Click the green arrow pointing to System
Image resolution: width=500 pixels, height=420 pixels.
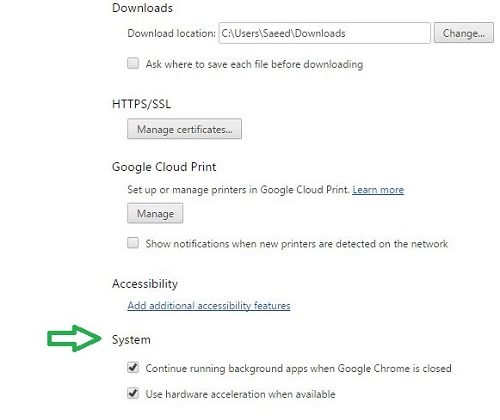tap(74, 338)
